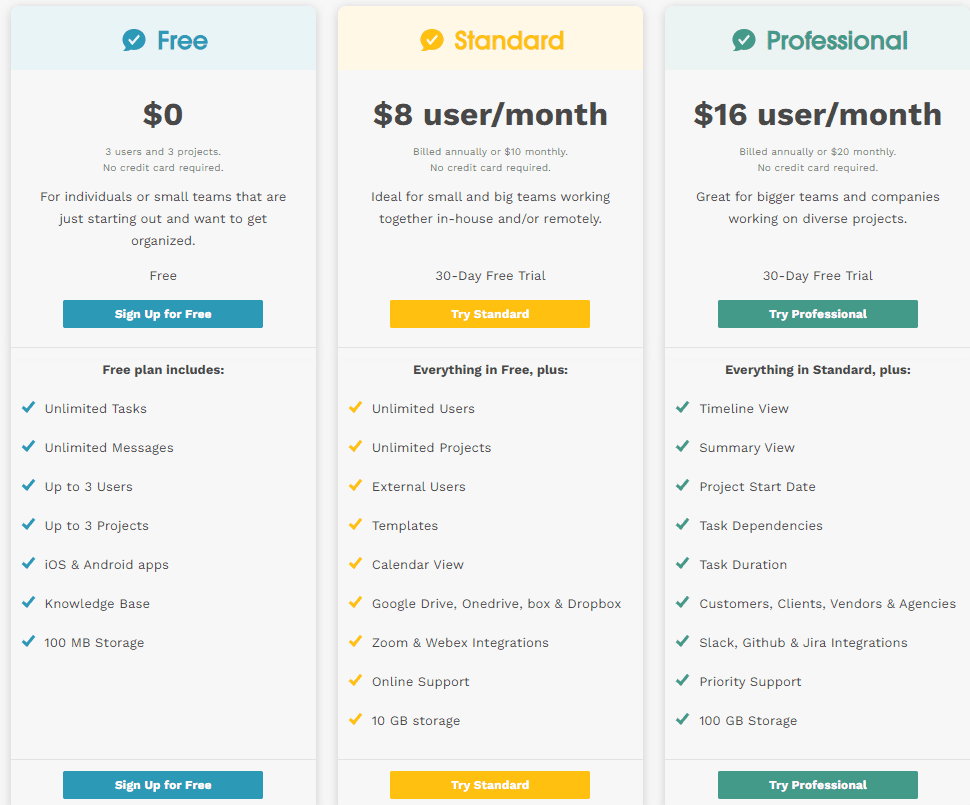970x805 pixels.
Task: Click the Try Standard button
Action: tap(490, 313)
